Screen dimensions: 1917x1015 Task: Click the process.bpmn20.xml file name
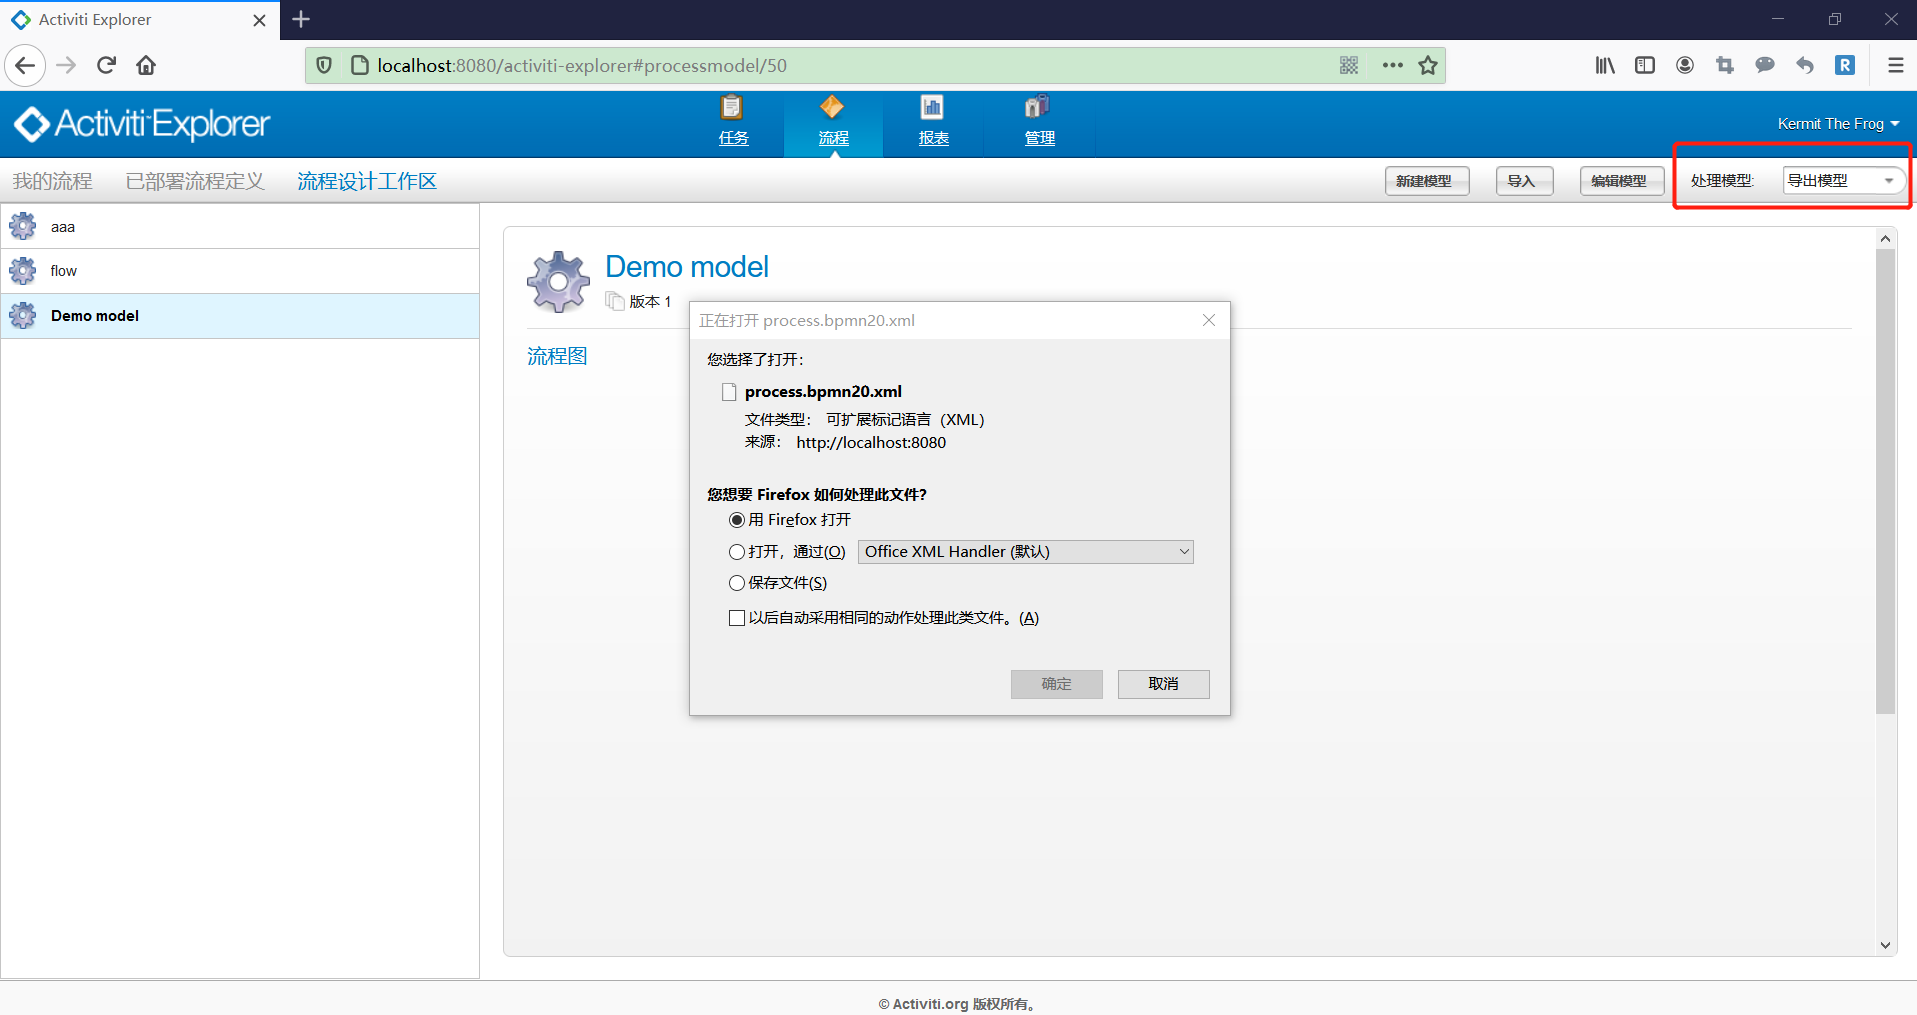click(823, 392)
